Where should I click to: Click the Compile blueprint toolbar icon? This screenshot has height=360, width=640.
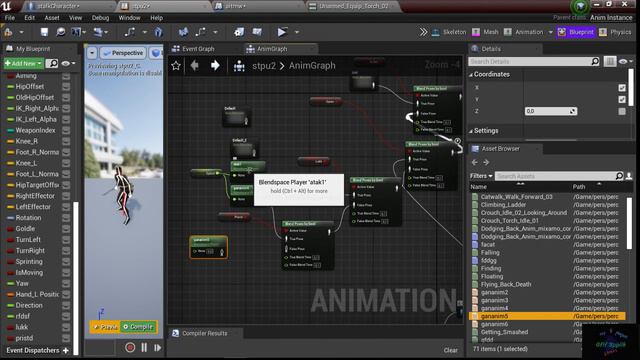click(8, 32)
